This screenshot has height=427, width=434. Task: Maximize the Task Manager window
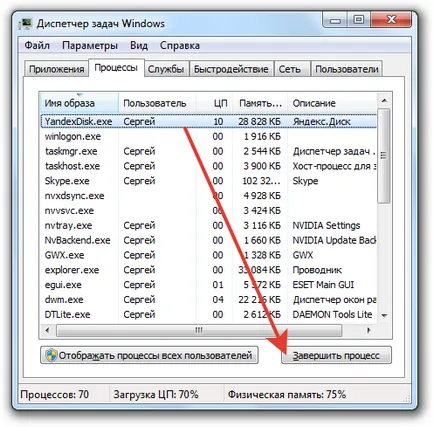(358, 21)
